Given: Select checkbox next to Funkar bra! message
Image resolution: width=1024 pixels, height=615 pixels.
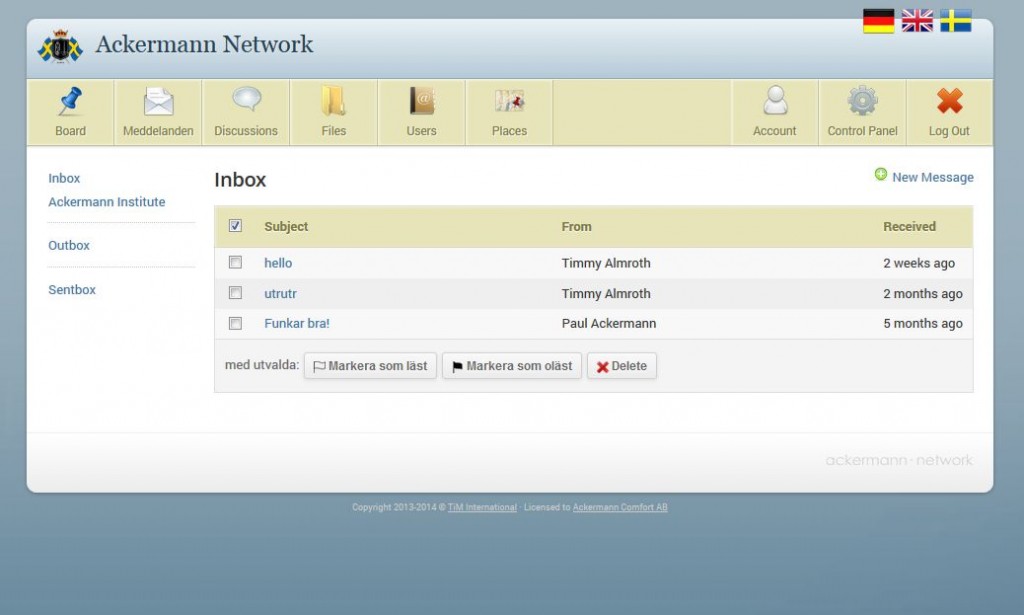Looking at the screenshot, I should [x=235, y=323].
